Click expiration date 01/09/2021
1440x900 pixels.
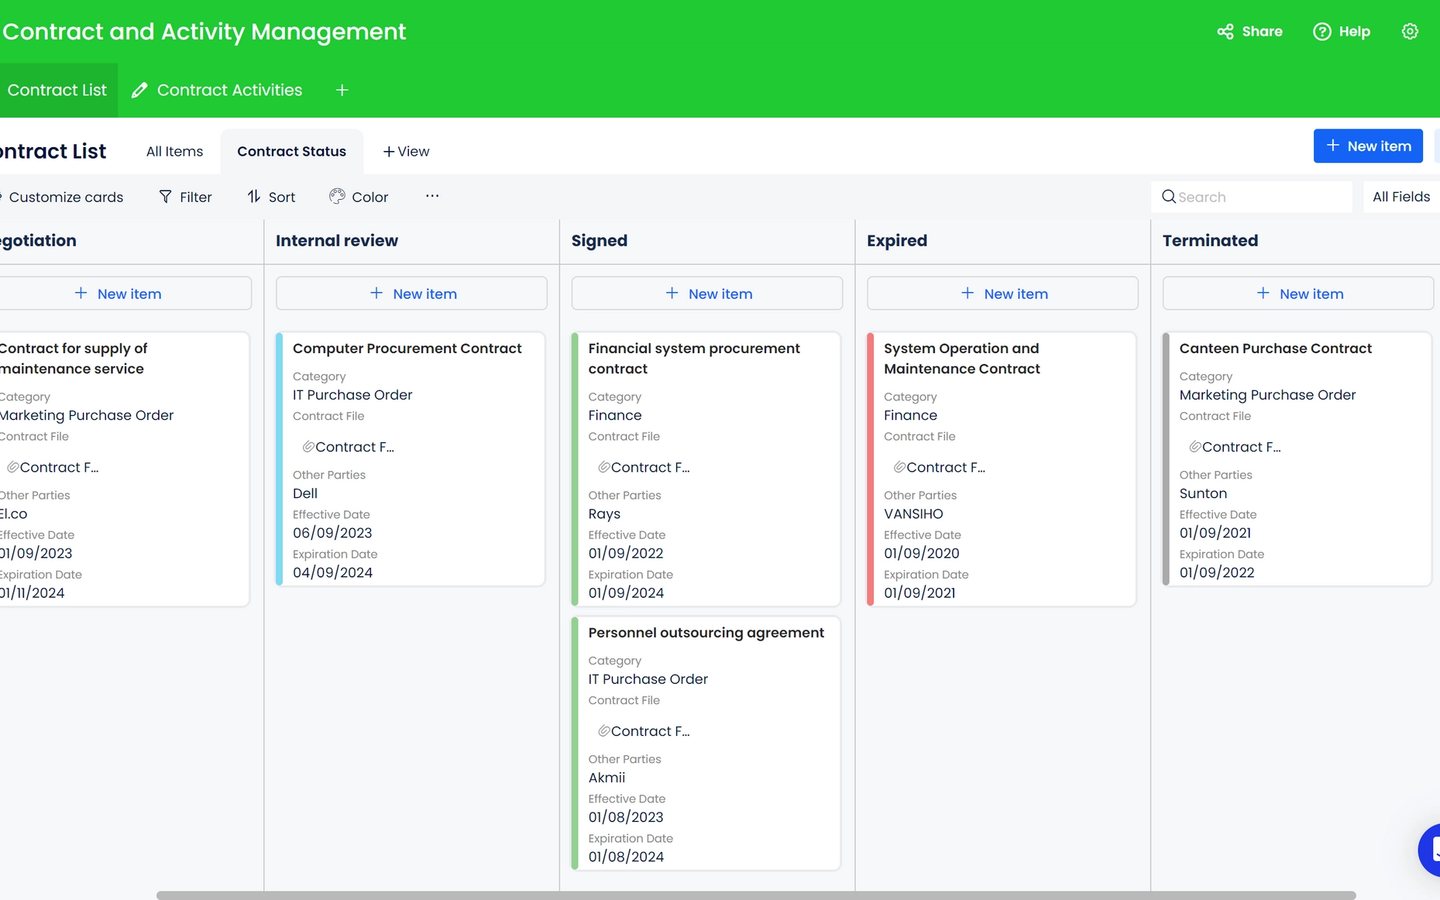pos(920,592)
